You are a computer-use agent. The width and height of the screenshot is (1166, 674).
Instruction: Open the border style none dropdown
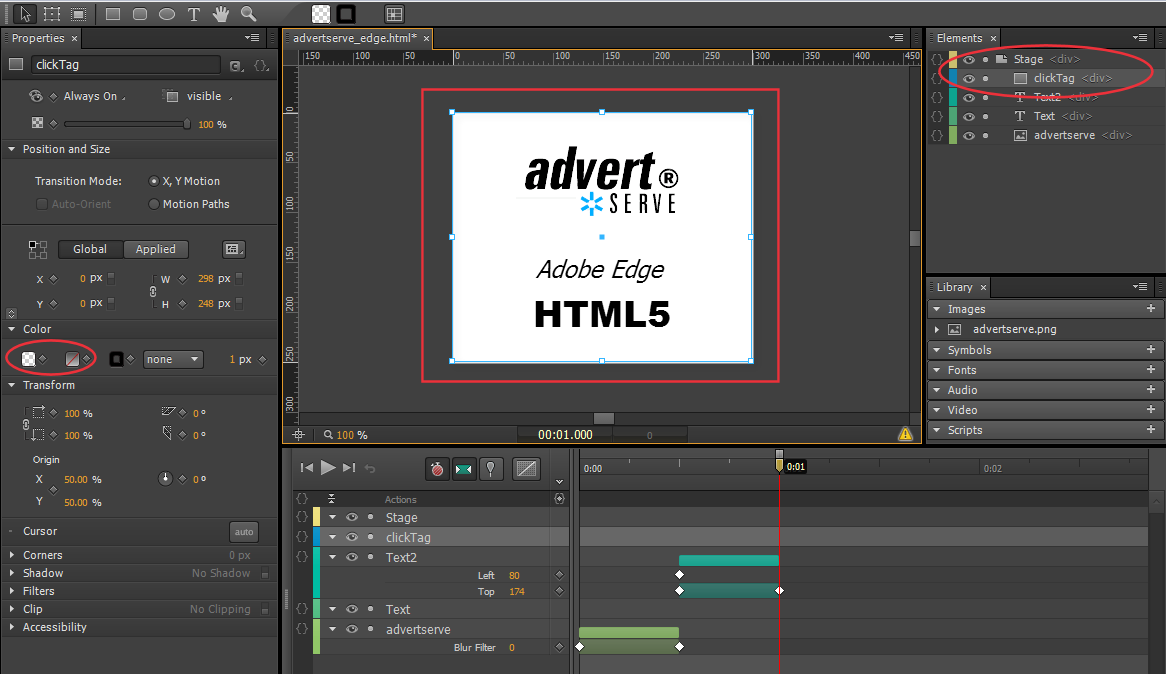tap(173, 359)
